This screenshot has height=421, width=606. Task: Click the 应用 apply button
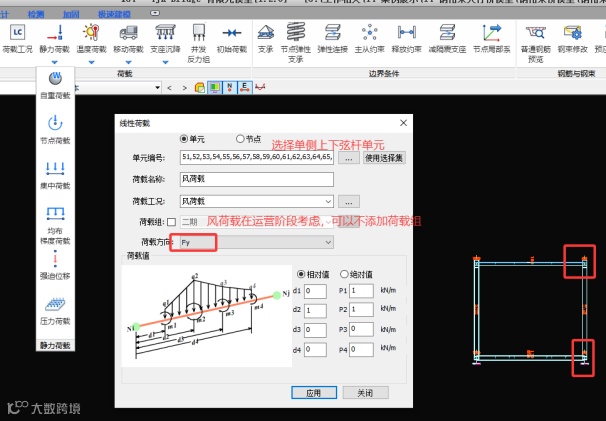tap(314, 393)
